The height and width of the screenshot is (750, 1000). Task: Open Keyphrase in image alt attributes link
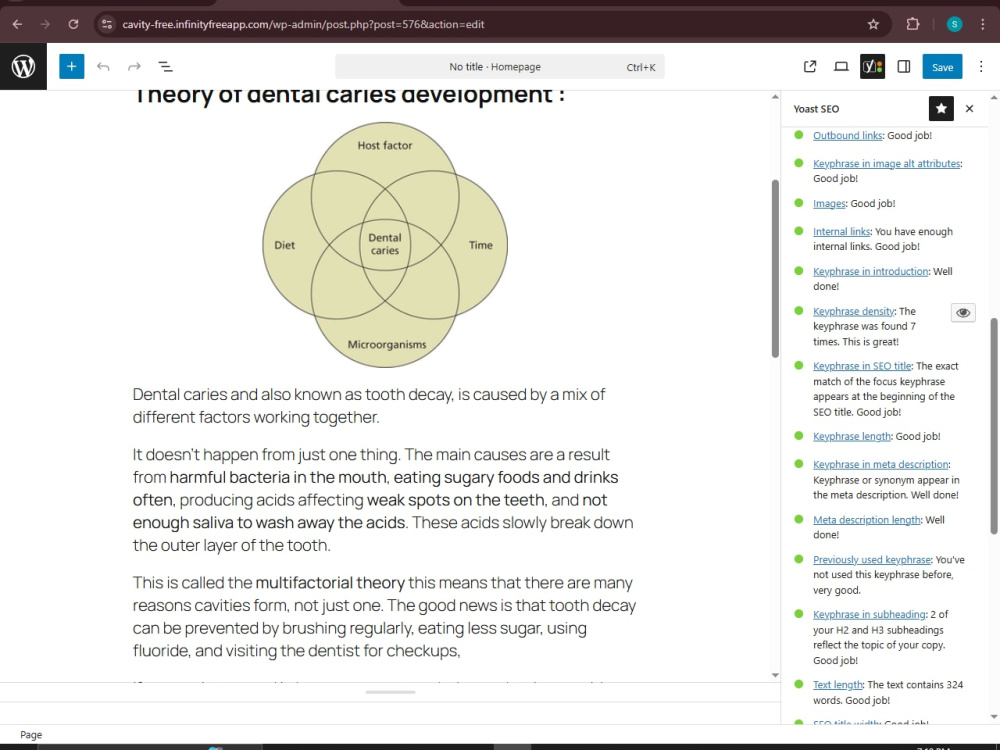point(886,163)
